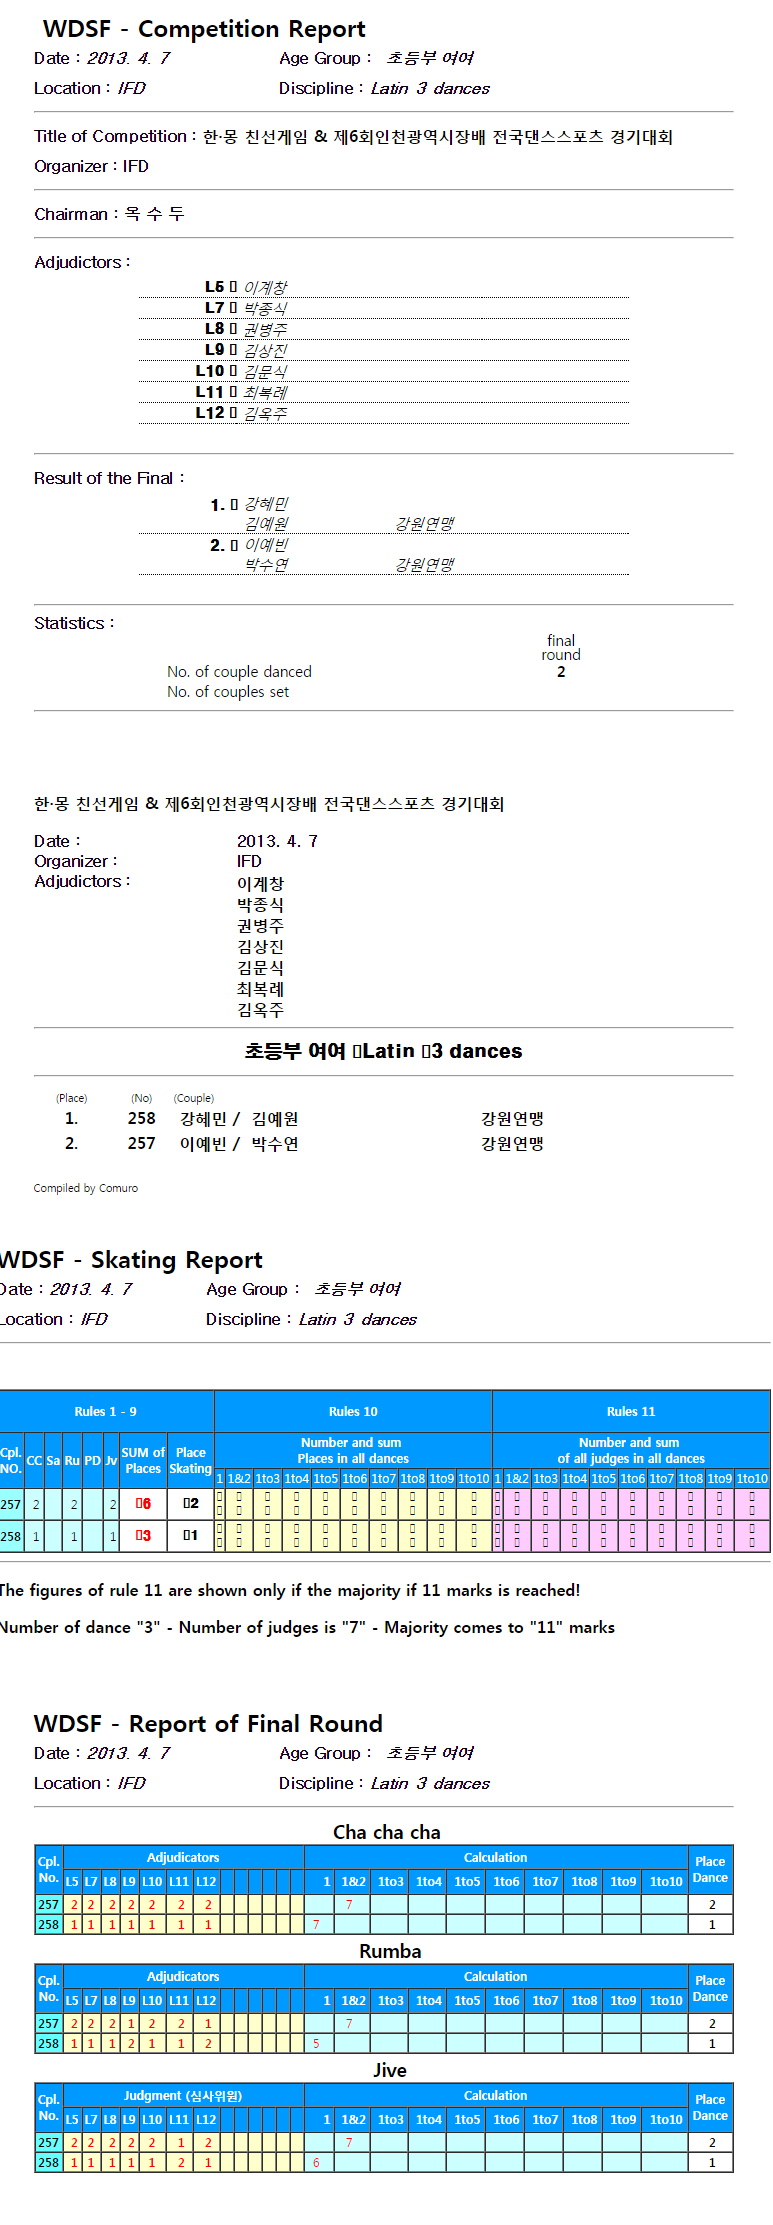The width and height of the screenshot is (773, 2225).
Task: Select the "Title of Competition" line
Action: click(353, 136)
